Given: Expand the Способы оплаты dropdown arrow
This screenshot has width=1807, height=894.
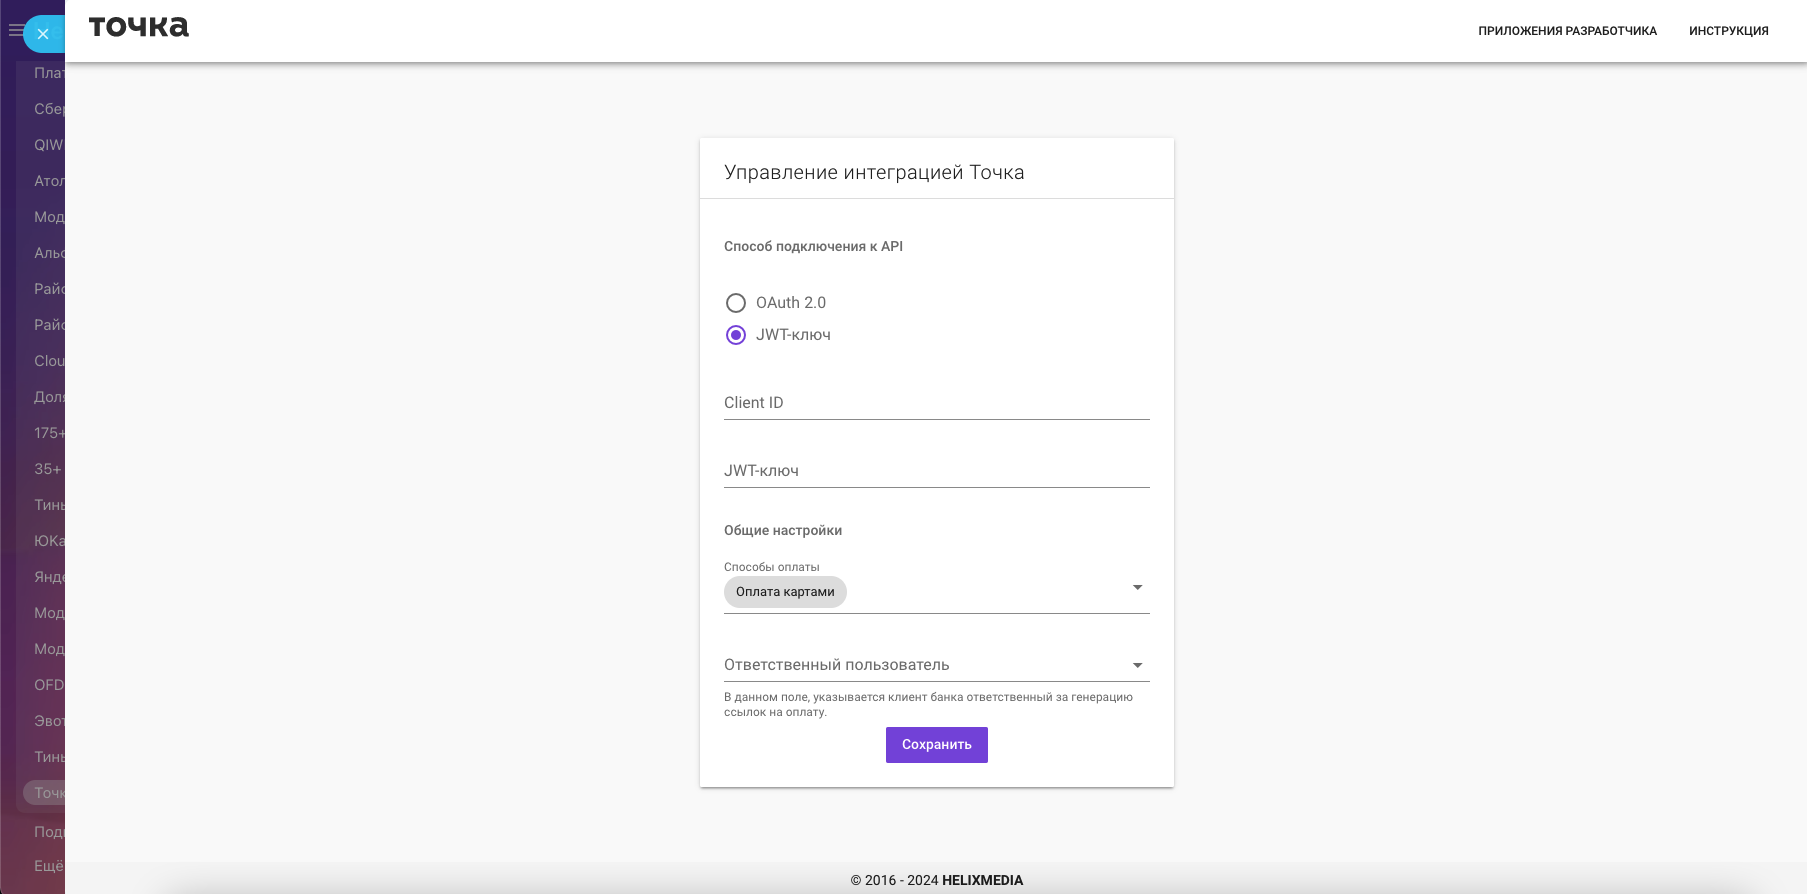Looking at the screenshot, I should pyautogui.click(x=1137, y=588).
